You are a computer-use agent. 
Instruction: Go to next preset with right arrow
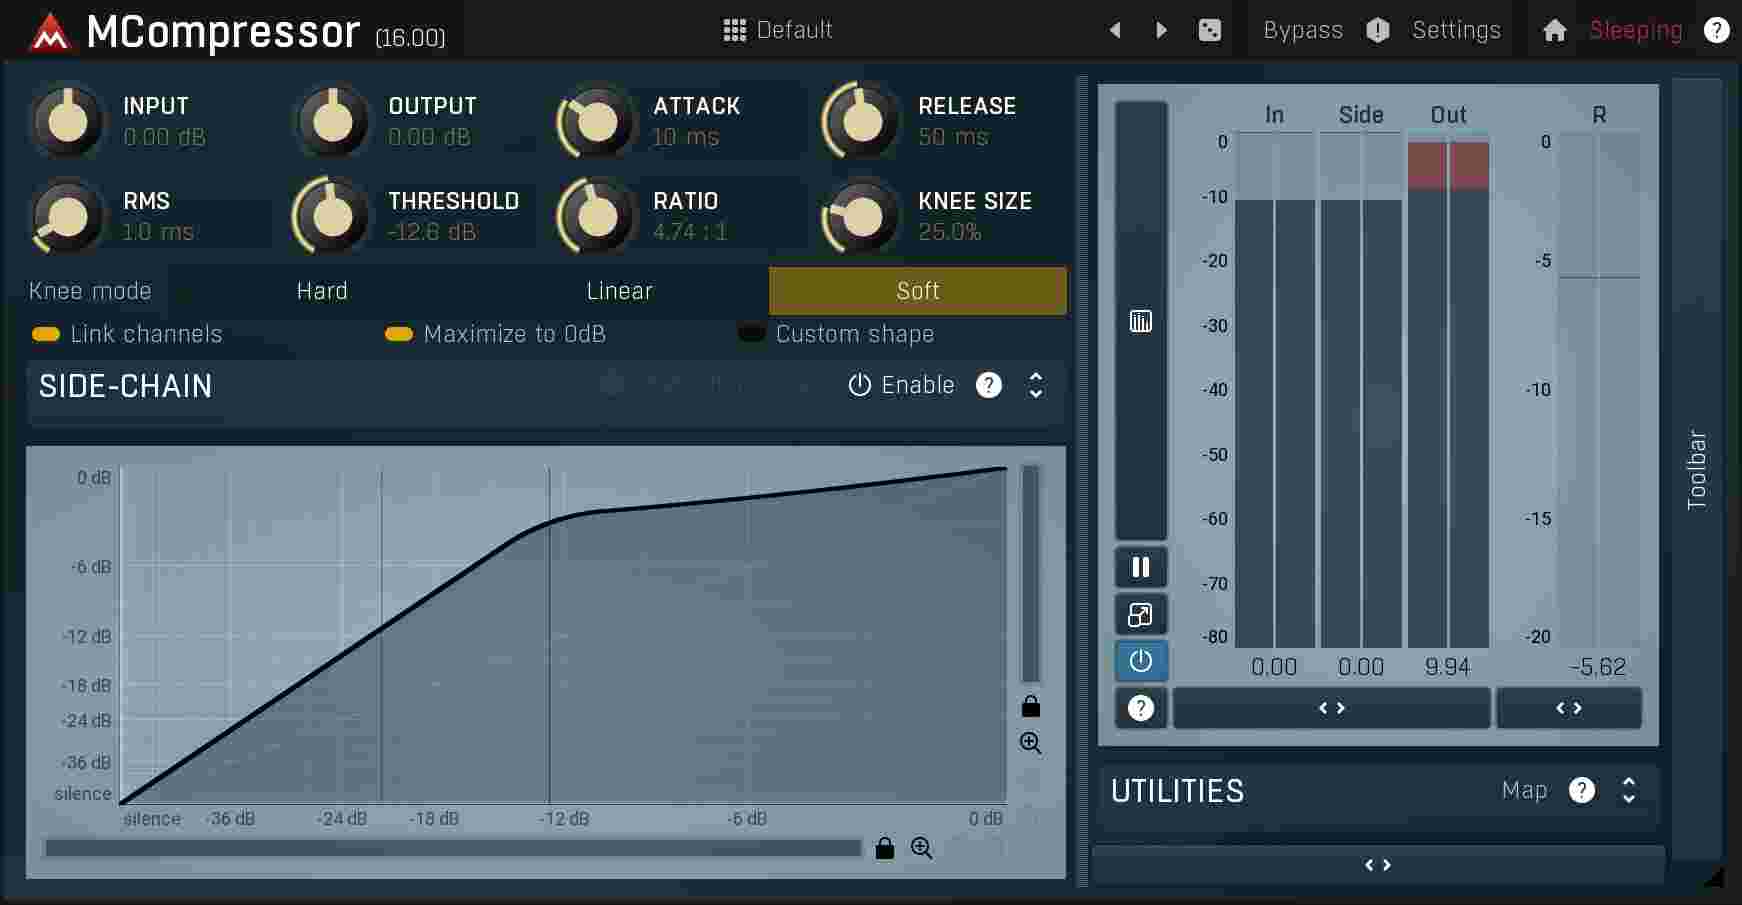point(1160,30)
